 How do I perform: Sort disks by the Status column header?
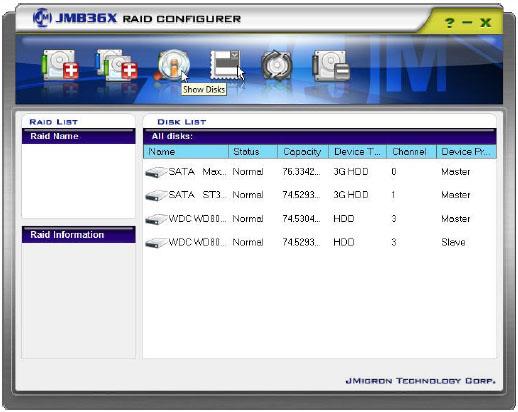pyautogui.click(x=253, y=152)
